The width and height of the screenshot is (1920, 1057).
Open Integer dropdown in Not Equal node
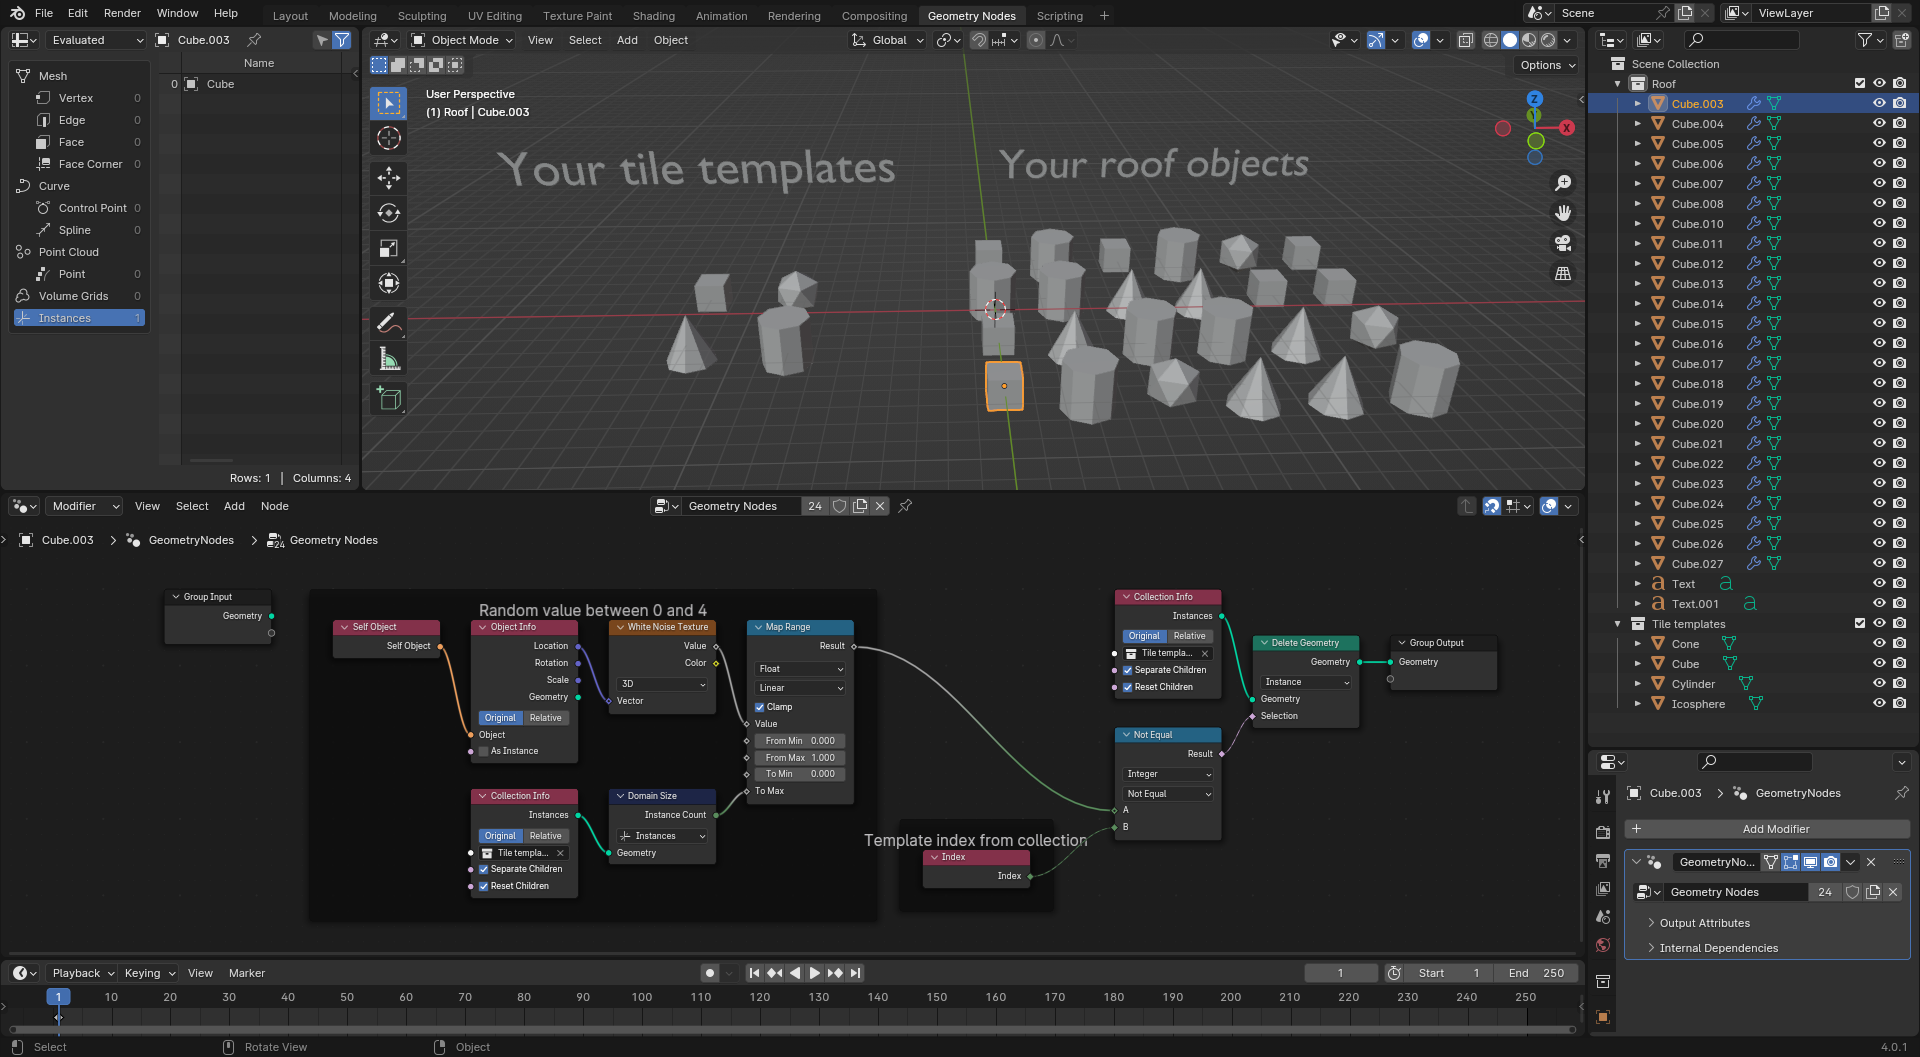coord(1169,774)
